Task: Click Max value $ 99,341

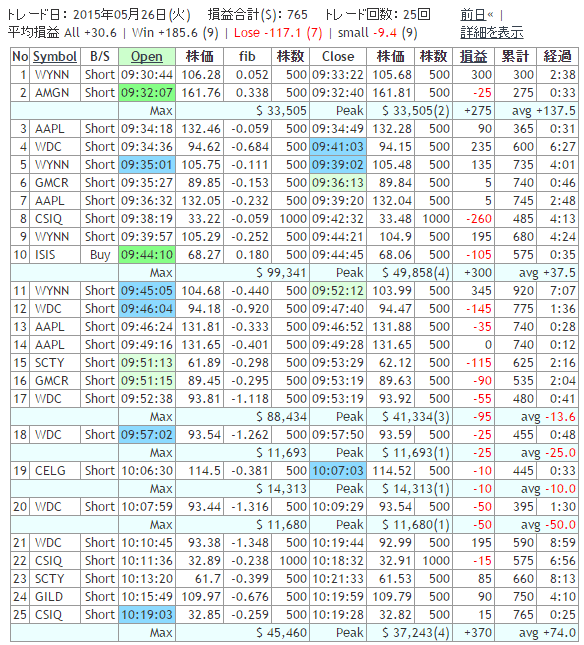Action: (x=281, y=273)
